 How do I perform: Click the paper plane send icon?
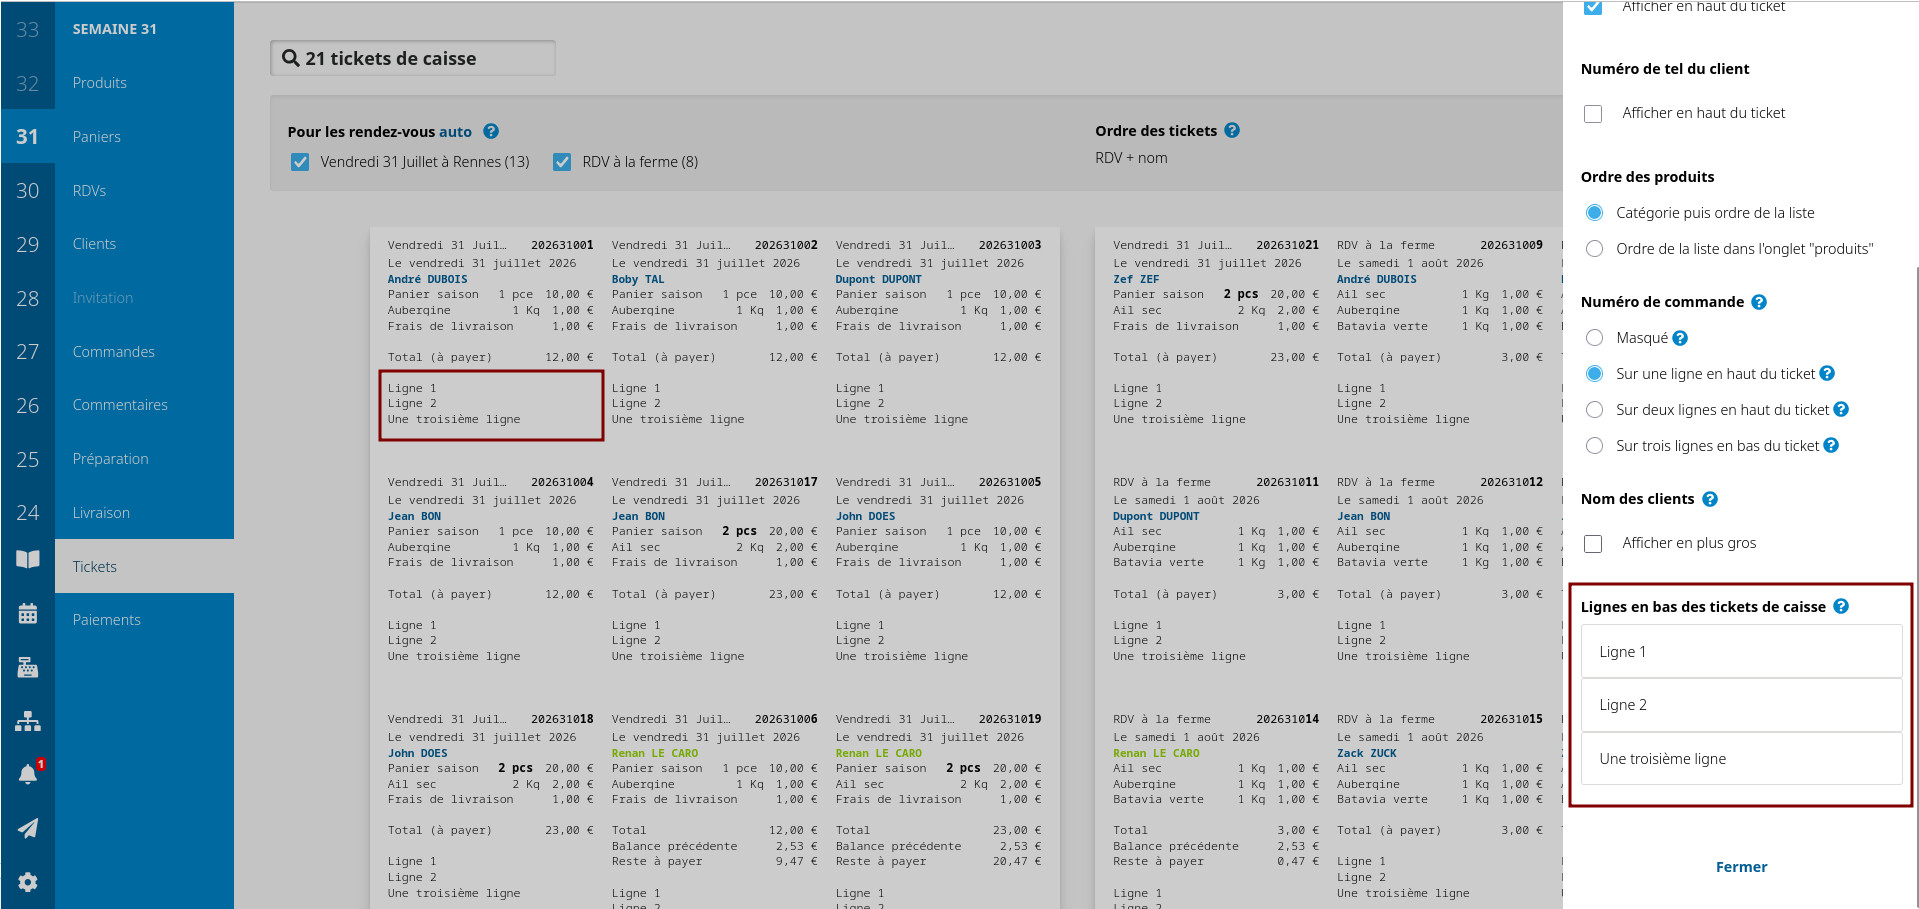pos(28,828)
